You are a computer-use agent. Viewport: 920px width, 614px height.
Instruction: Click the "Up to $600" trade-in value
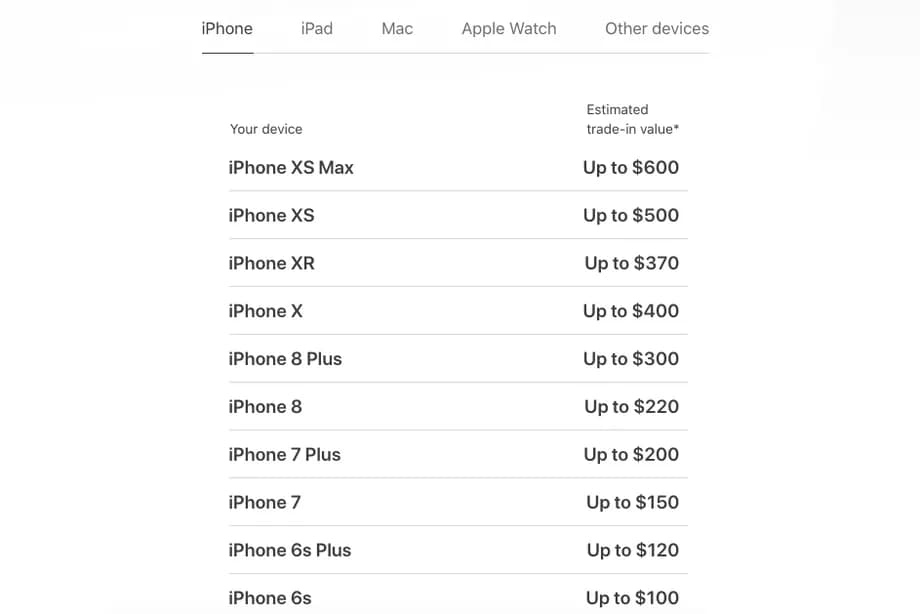631,168
